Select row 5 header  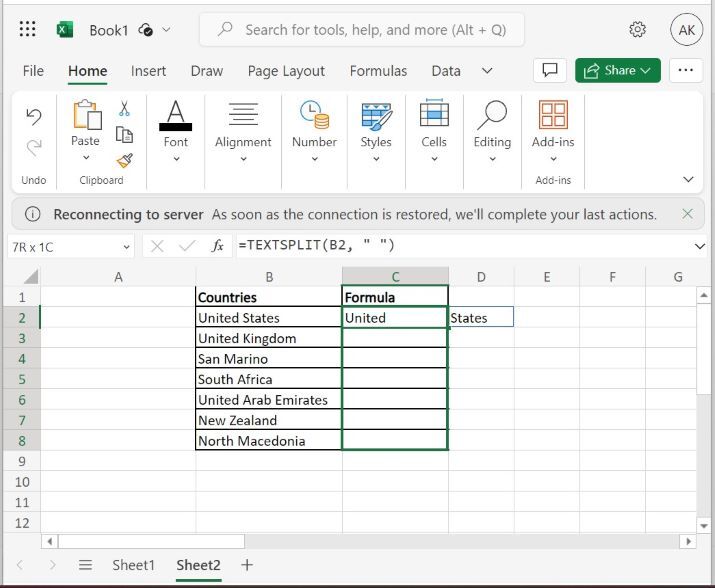point(21,380)
